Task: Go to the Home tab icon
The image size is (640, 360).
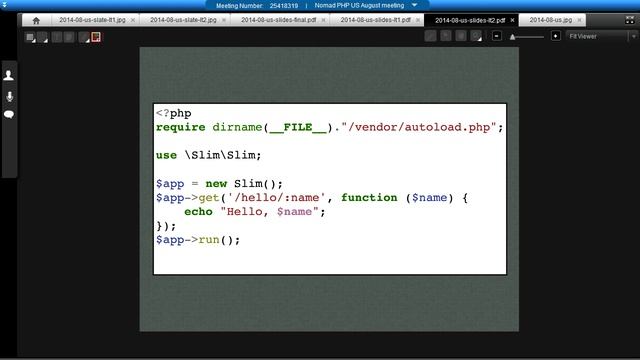Action: tap(36, 20)
